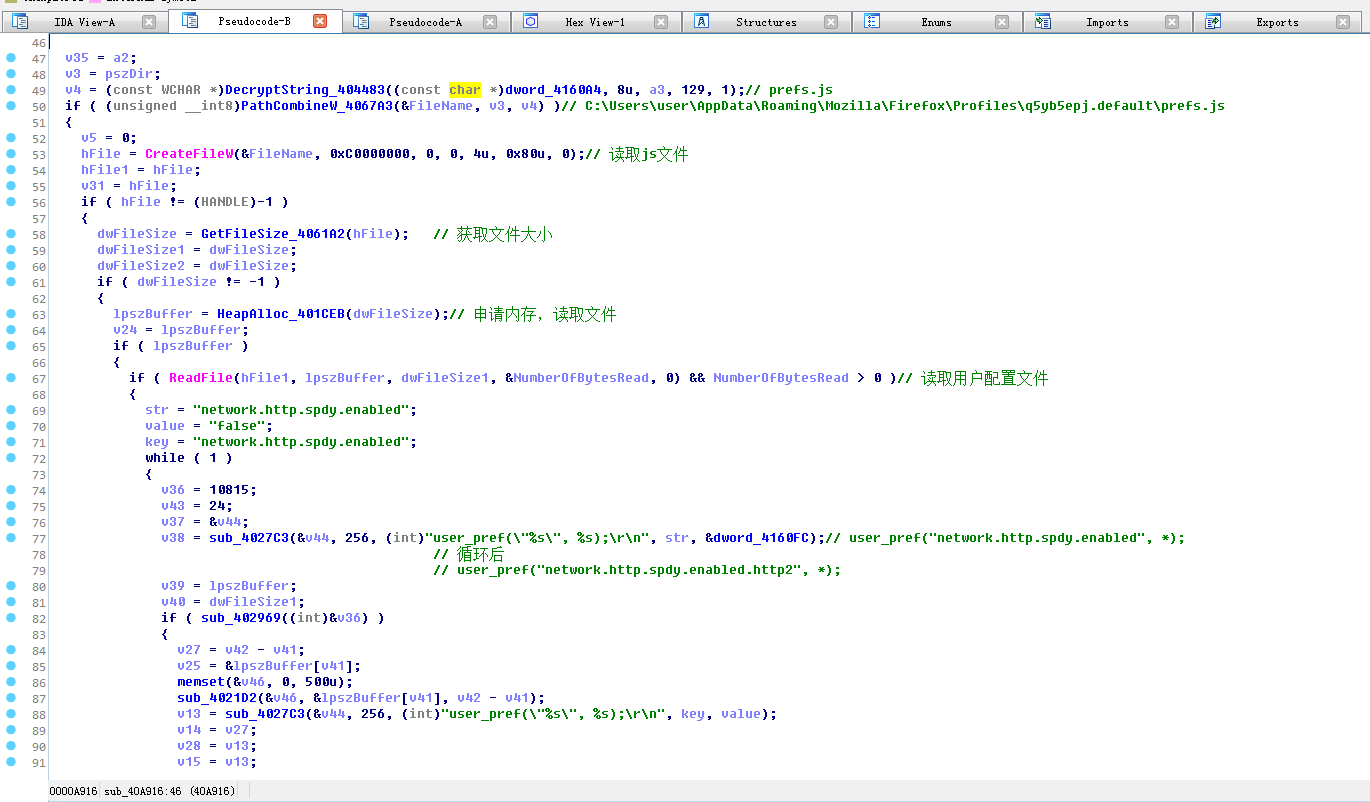This screenshot has height=802, width=1370.
Task: Switch to the Hex View-1 tab
Action: (595, 22)
